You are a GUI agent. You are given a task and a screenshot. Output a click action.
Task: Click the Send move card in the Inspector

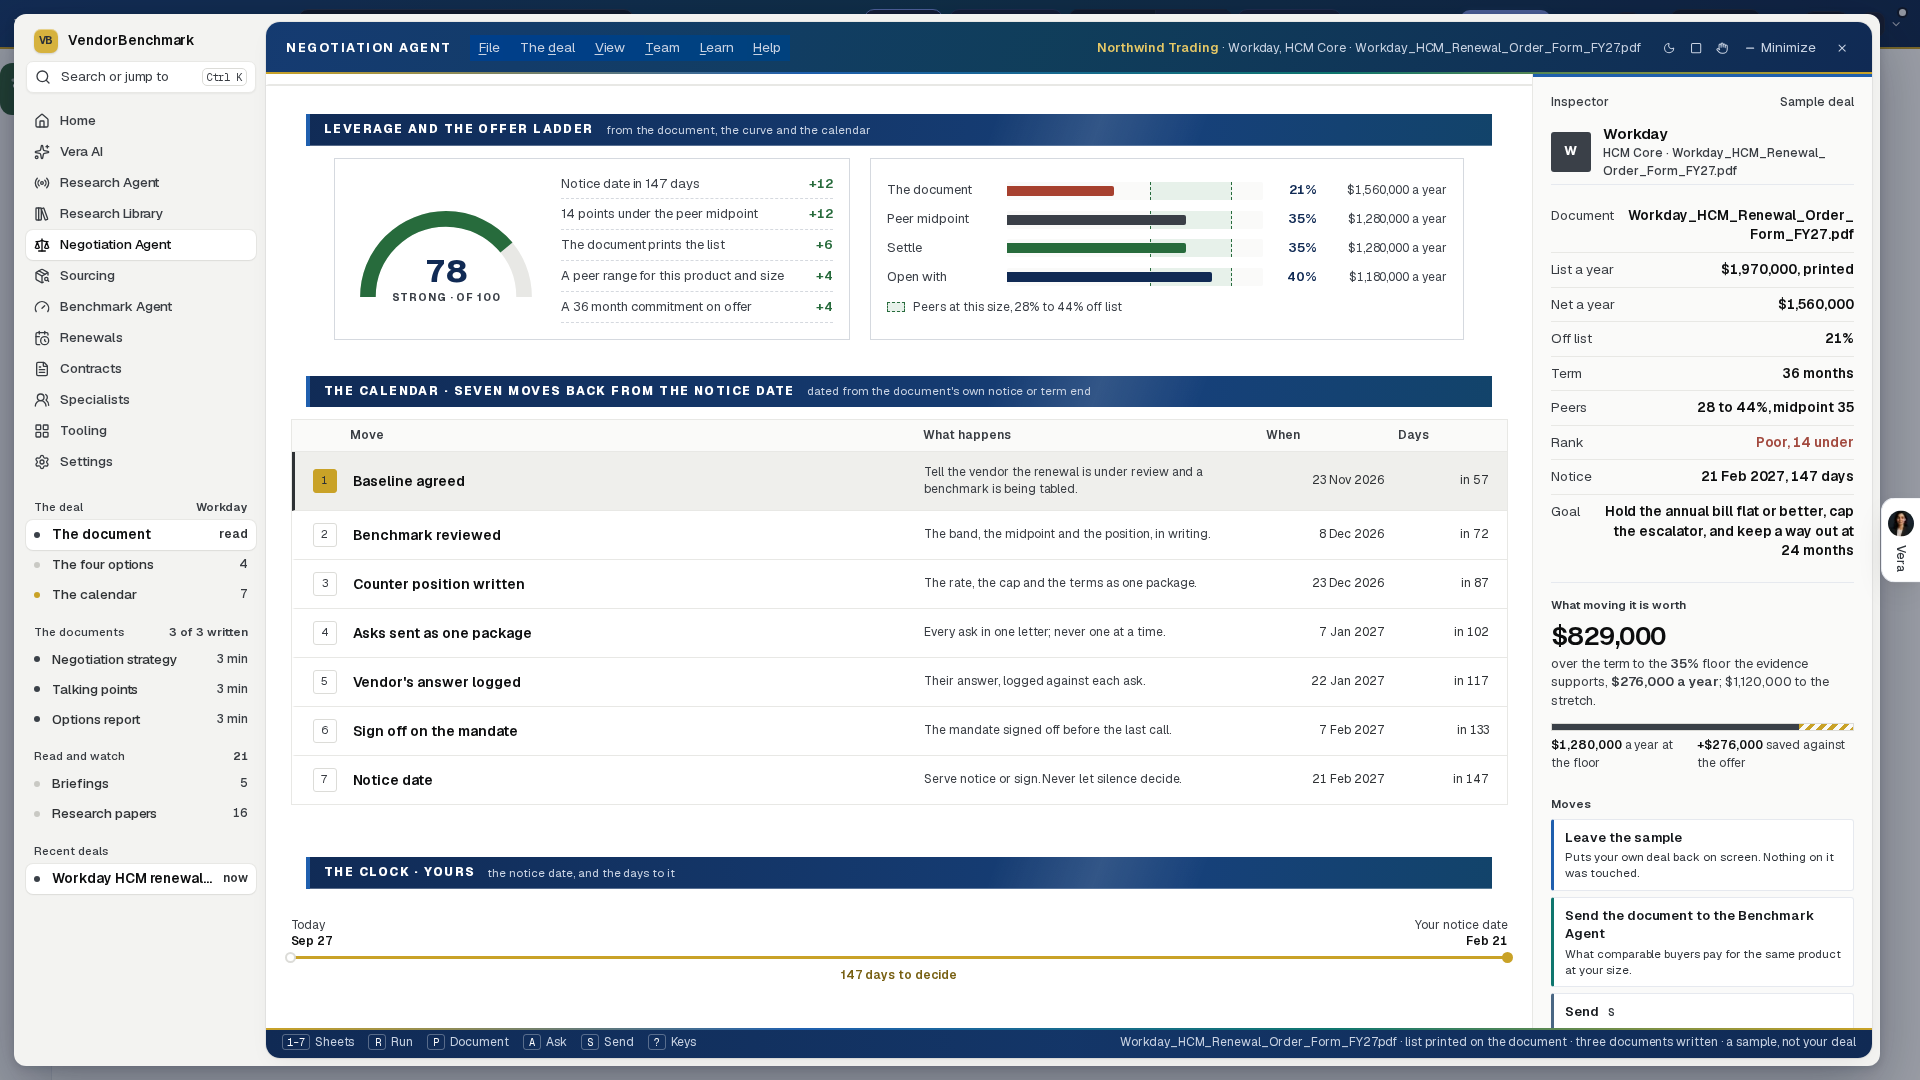(x=1702, y=1011)
